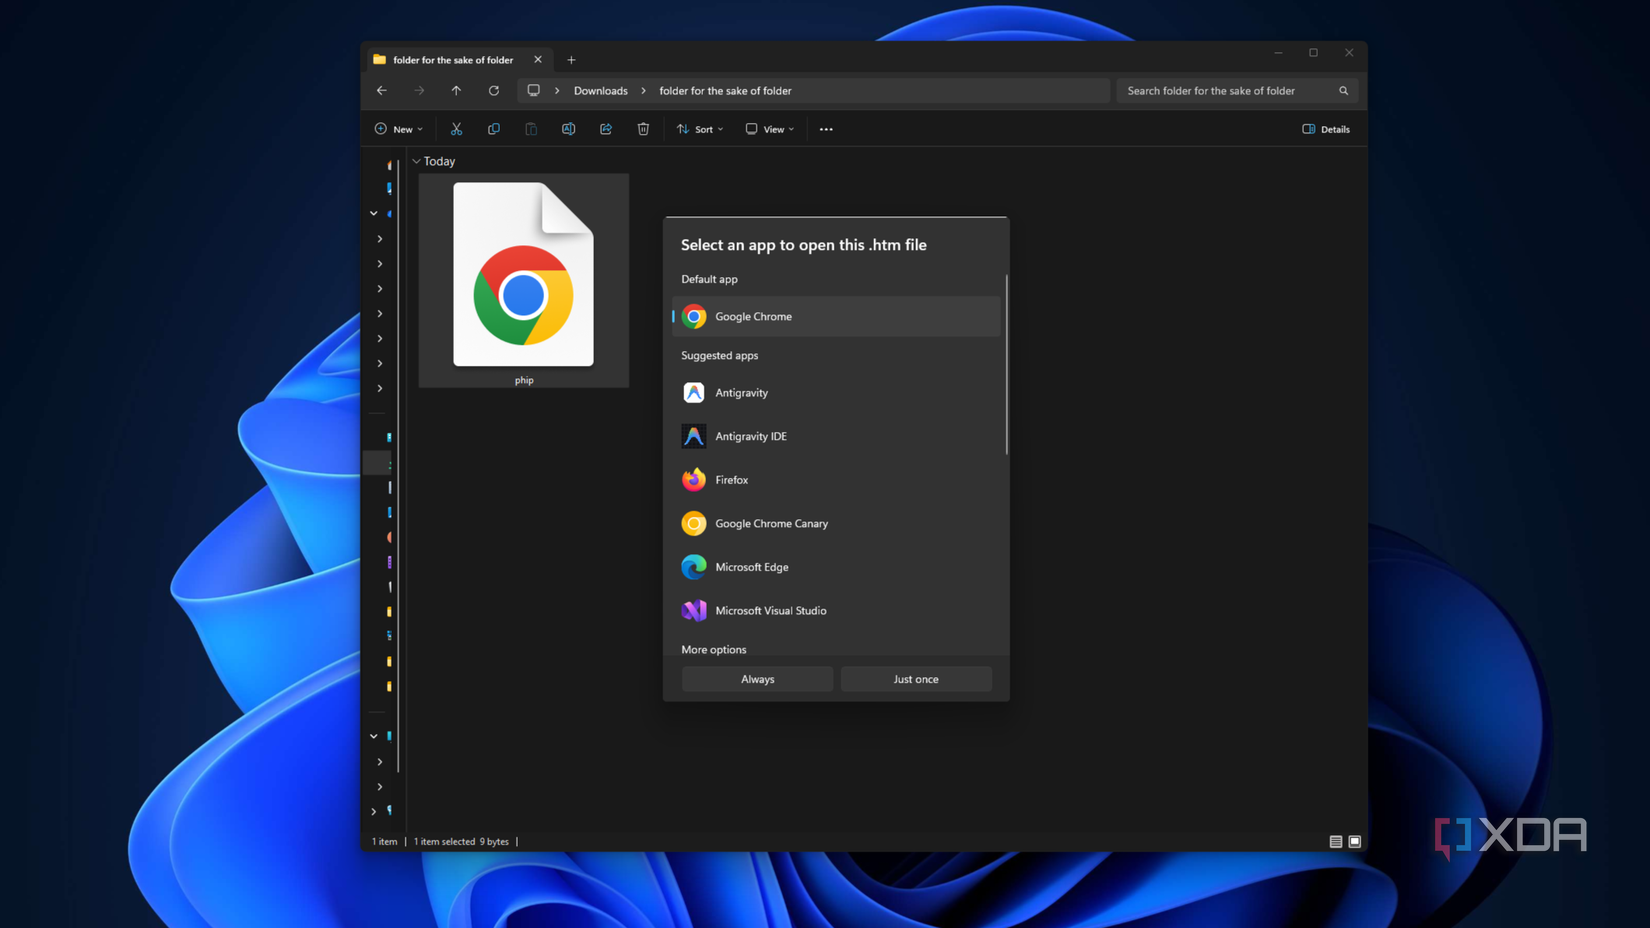Choose Google Chrome as default app
Screen dimensions: 1650x928
837,317
